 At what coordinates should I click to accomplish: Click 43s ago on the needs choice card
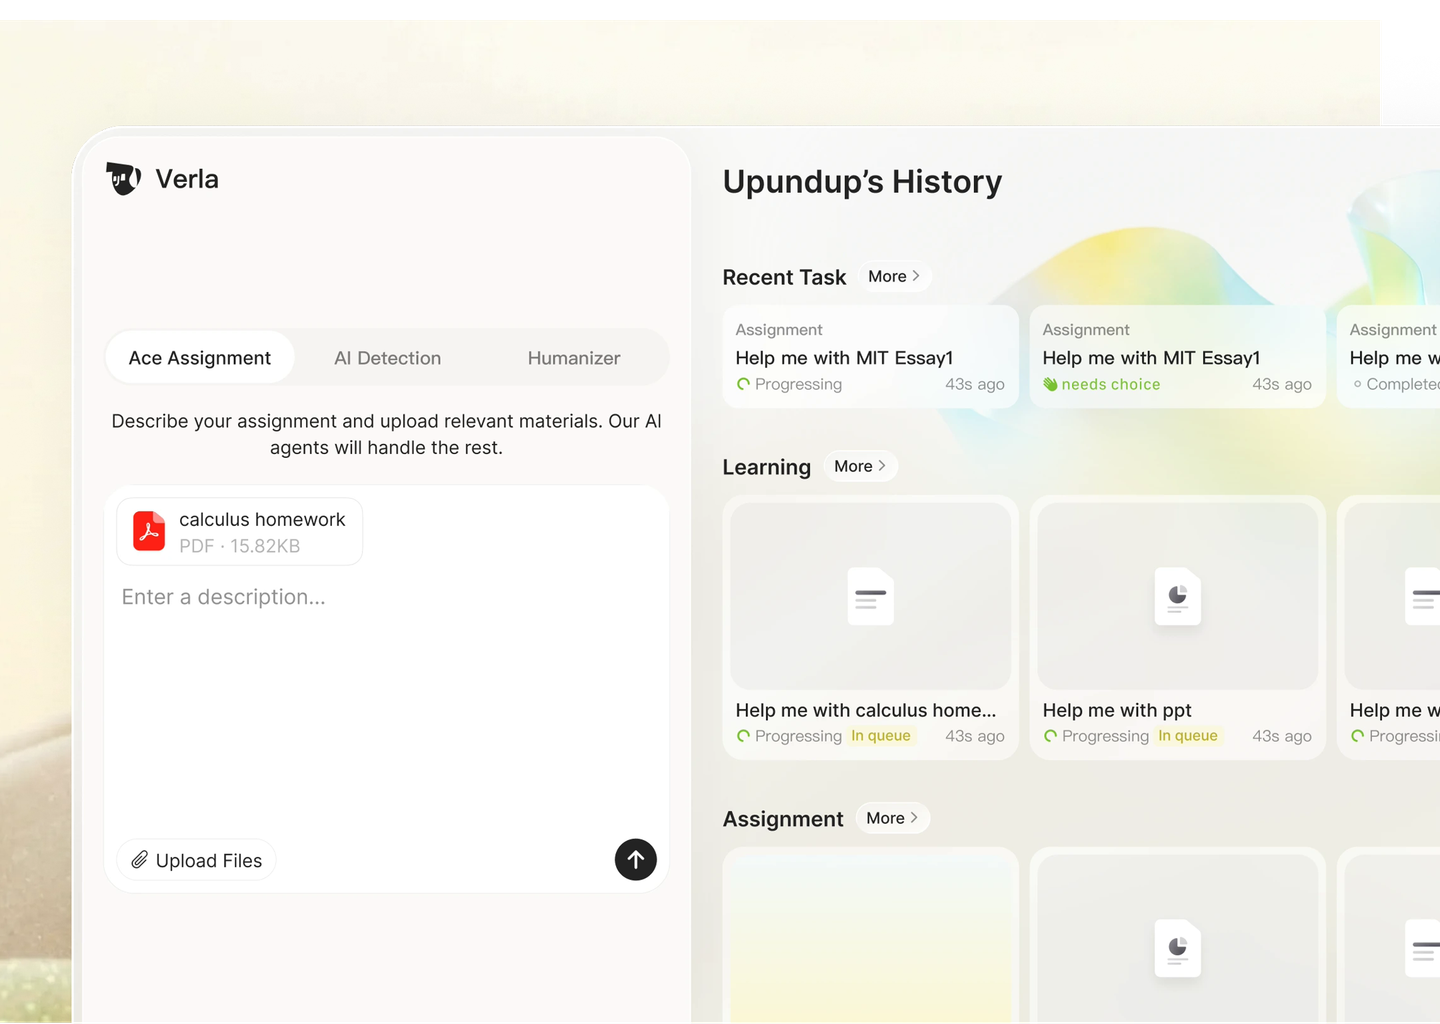point(1282,385)
